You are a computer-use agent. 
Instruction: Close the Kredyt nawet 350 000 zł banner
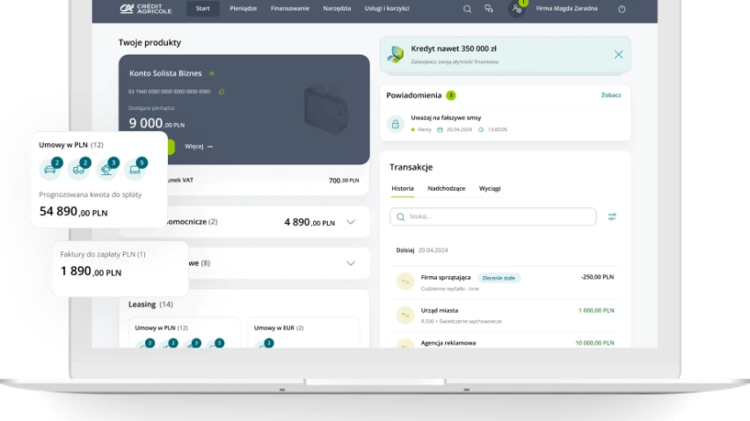(618, 55)
